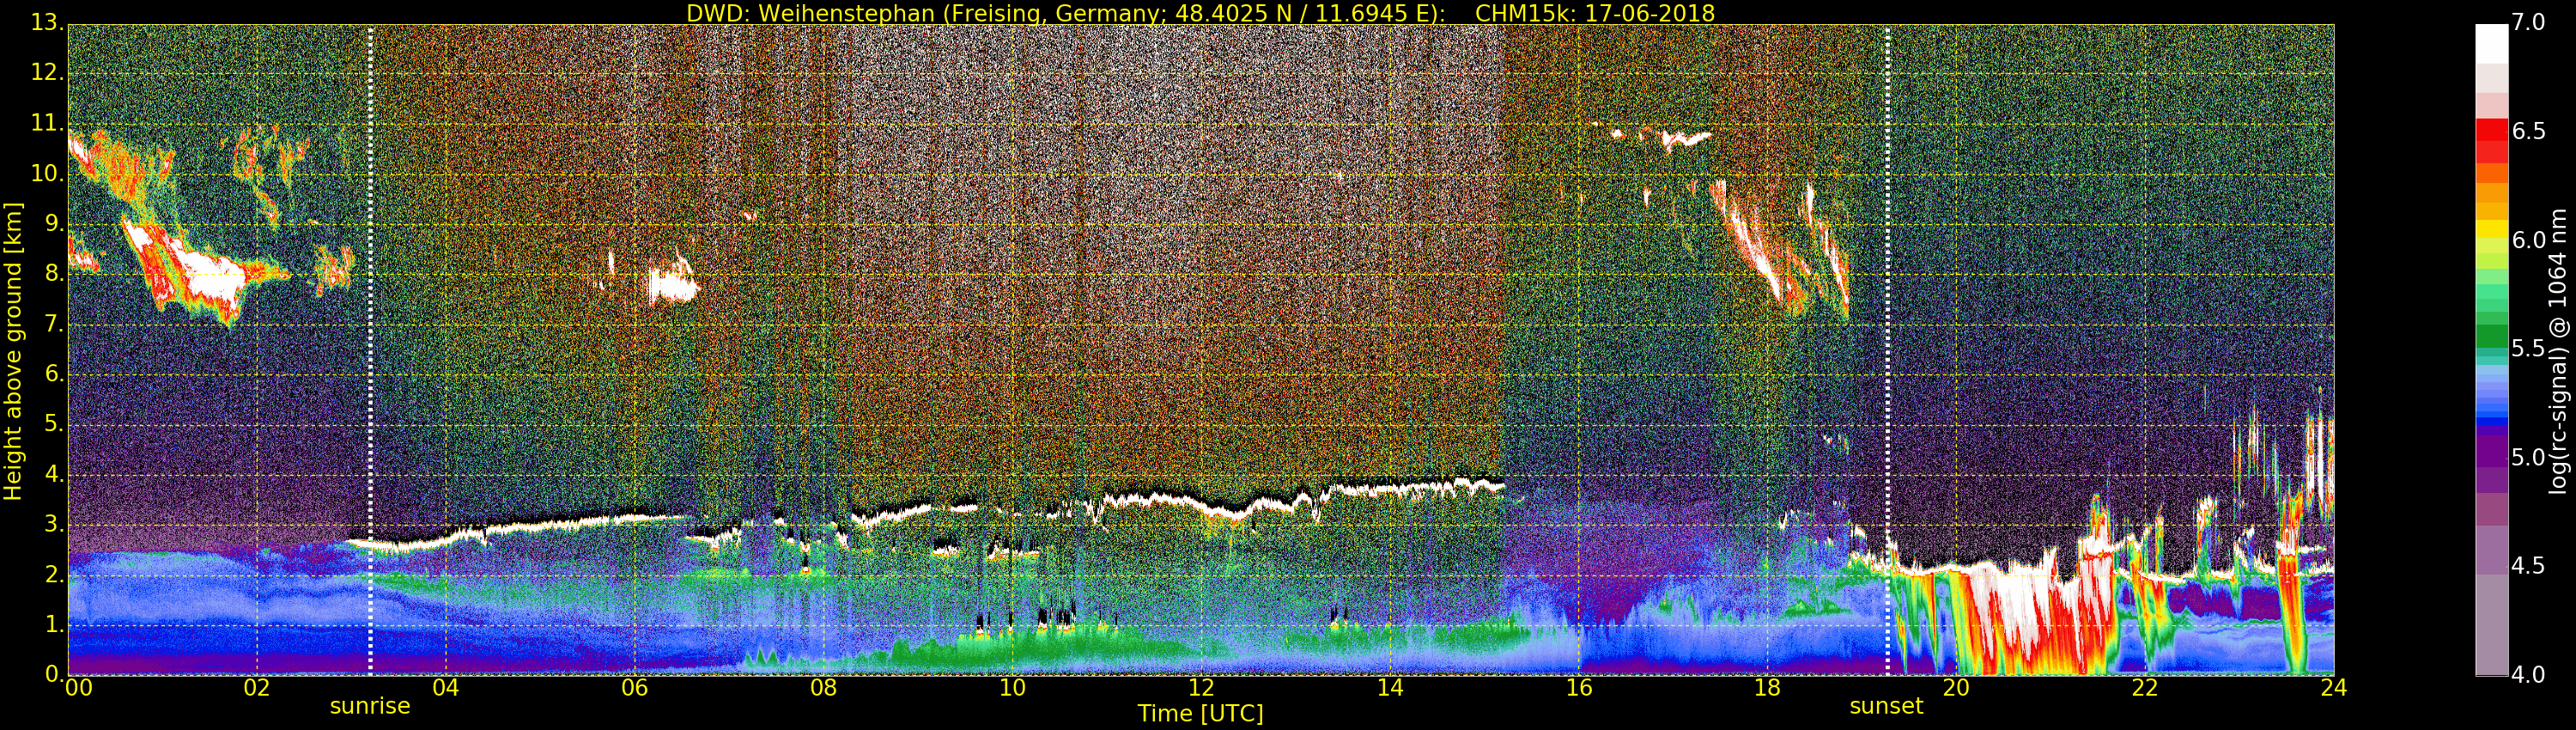Viewport: 2576px width, 730px height.
Task: Click the 4.0 tick label on the colorbar
Action: click(x=2529, y=675)
